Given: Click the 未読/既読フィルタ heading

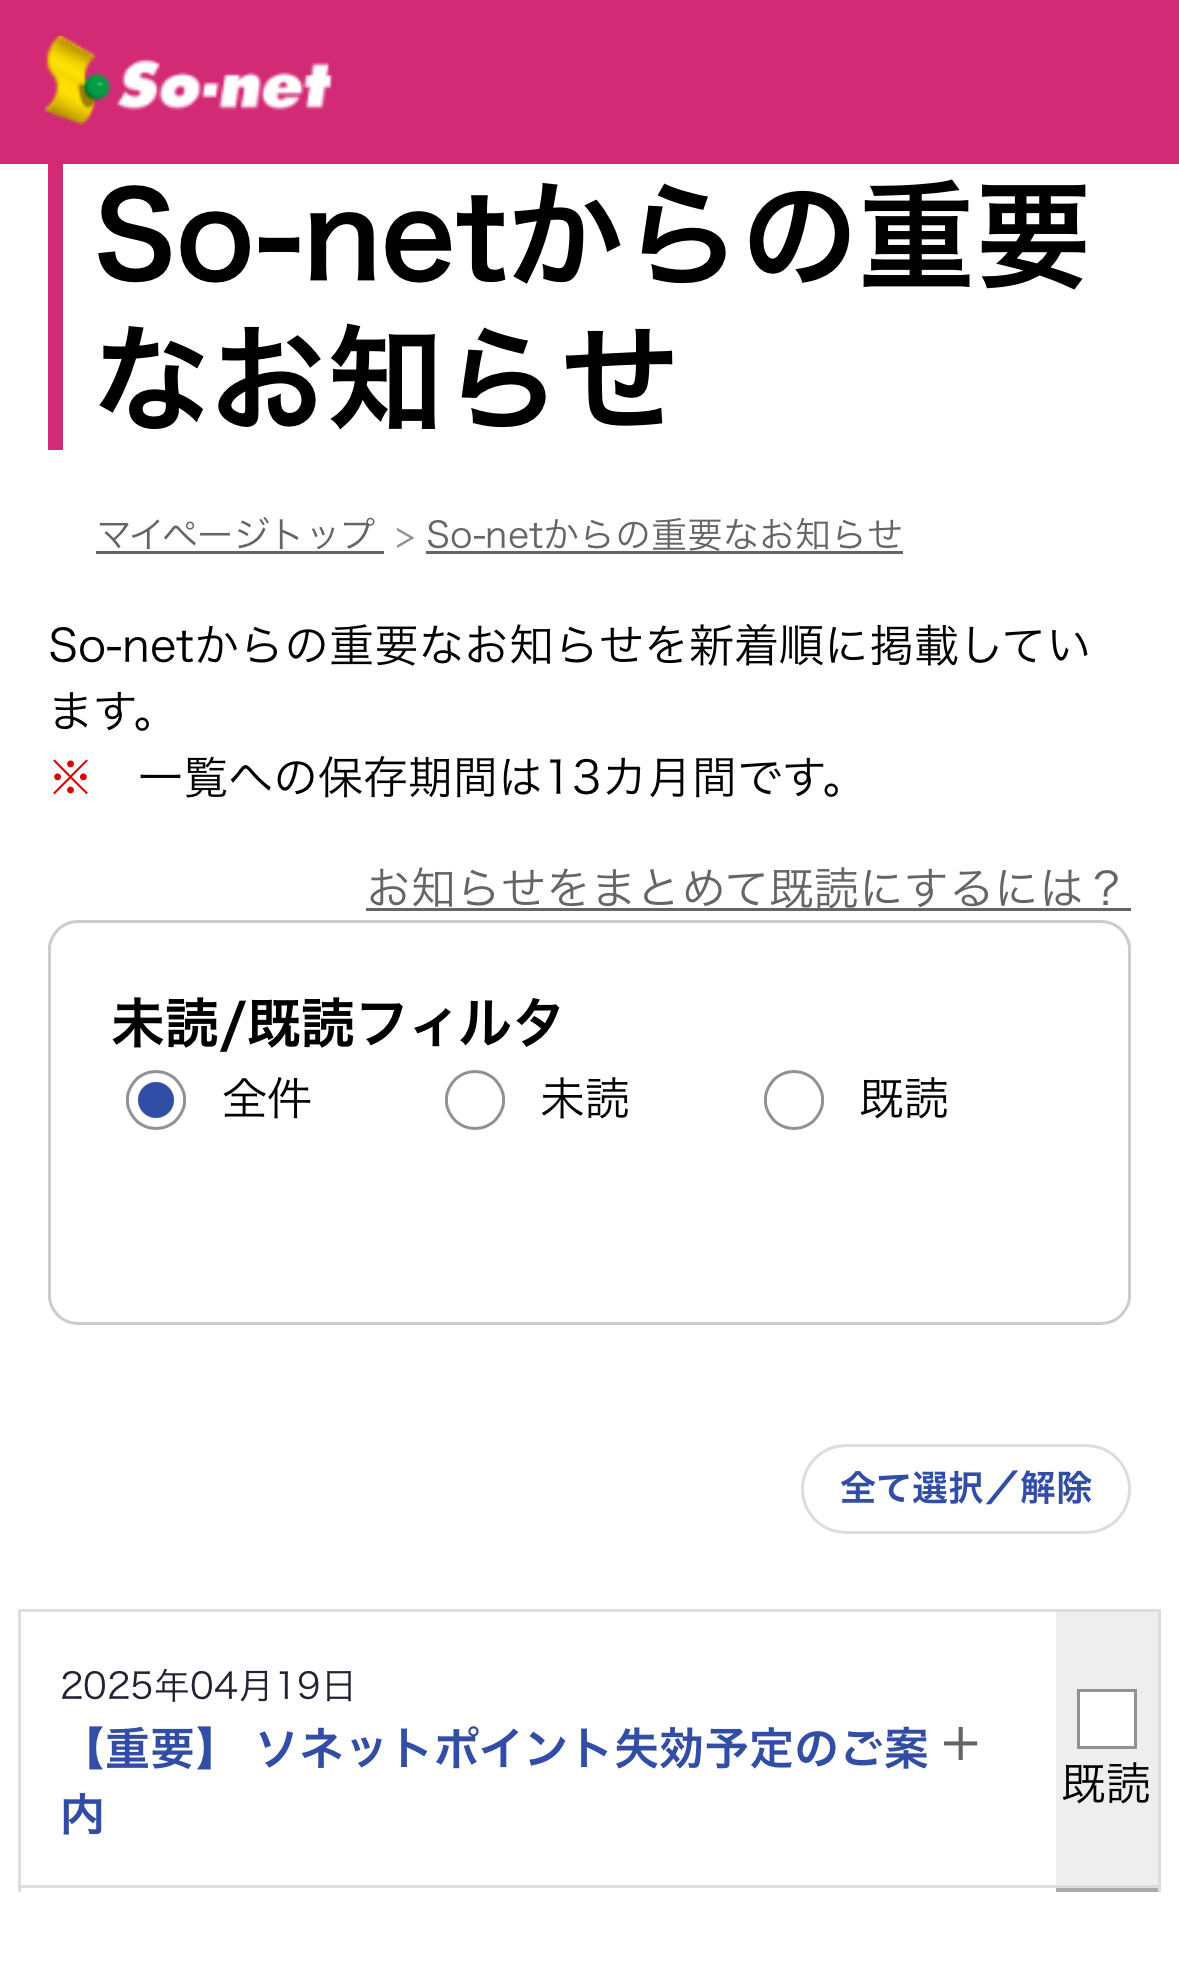Looking at the screenshot, I should point(336,1023).
